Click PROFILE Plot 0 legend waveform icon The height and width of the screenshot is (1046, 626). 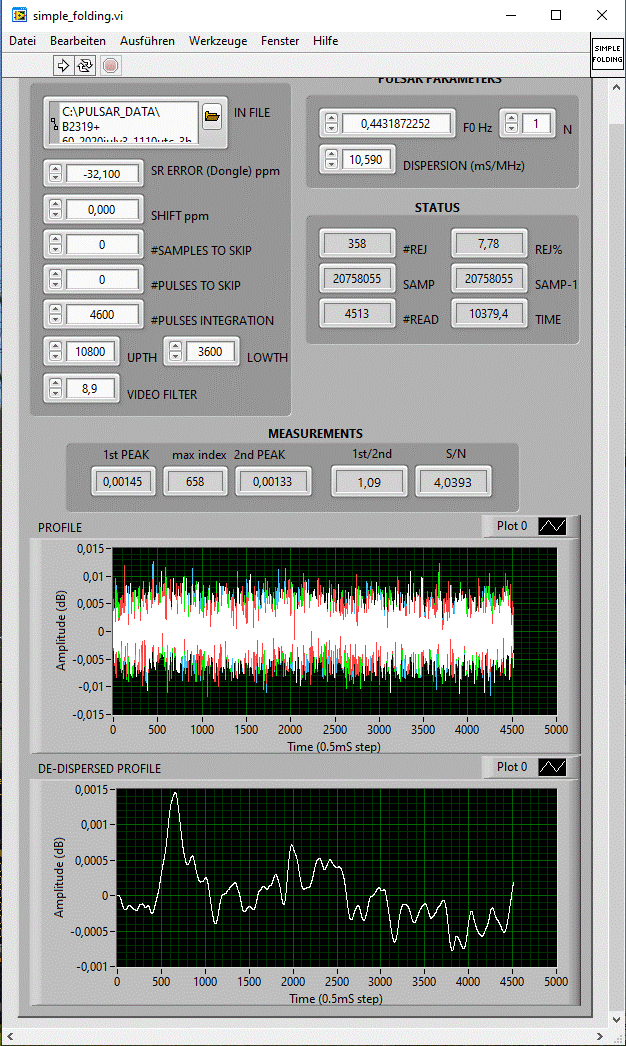(x=553, y=526)
